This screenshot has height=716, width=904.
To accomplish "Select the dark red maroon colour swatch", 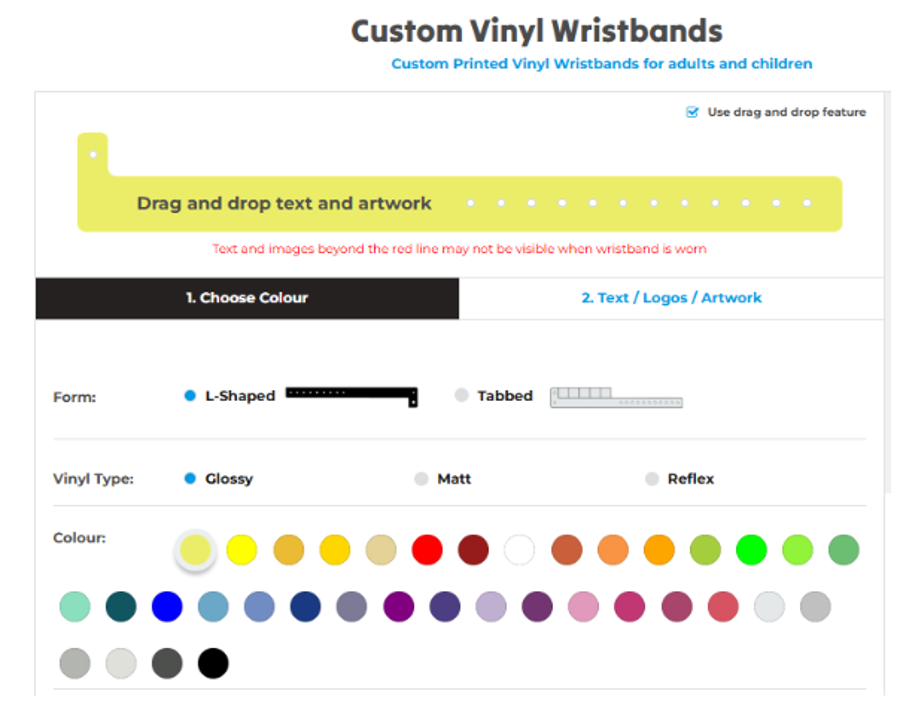I will pos(473,549).
